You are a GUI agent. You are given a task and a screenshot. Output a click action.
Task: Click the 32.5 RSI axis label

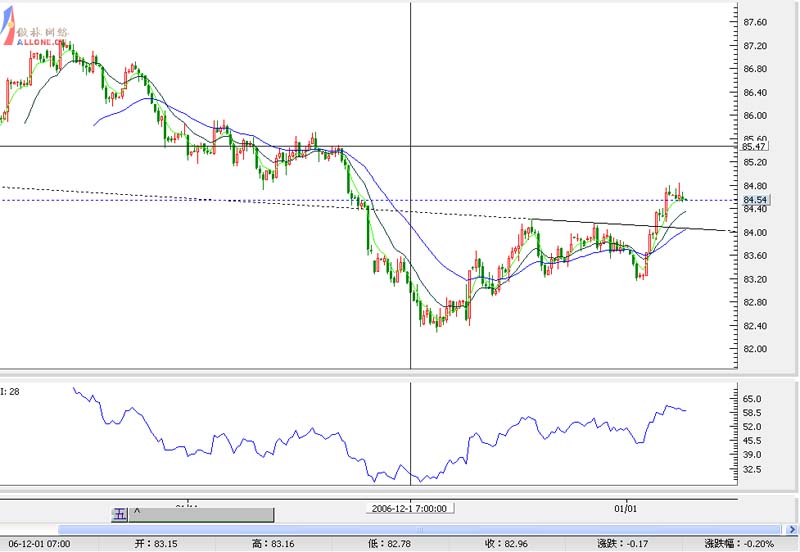coord(752,469)
